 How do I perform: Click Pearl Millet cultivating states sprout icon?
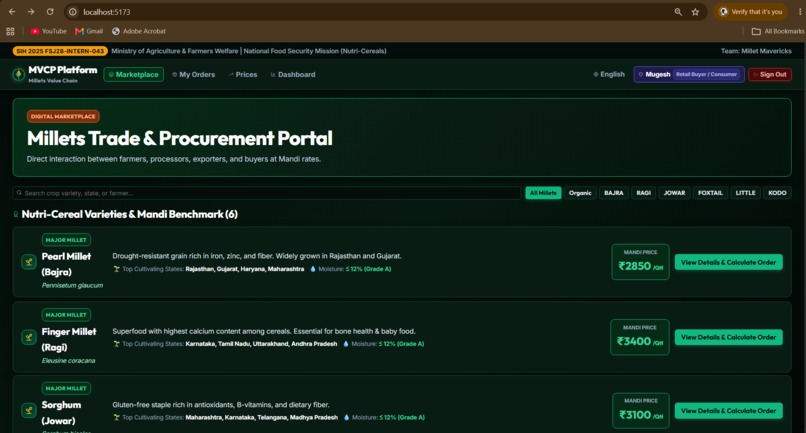point(116,269)
